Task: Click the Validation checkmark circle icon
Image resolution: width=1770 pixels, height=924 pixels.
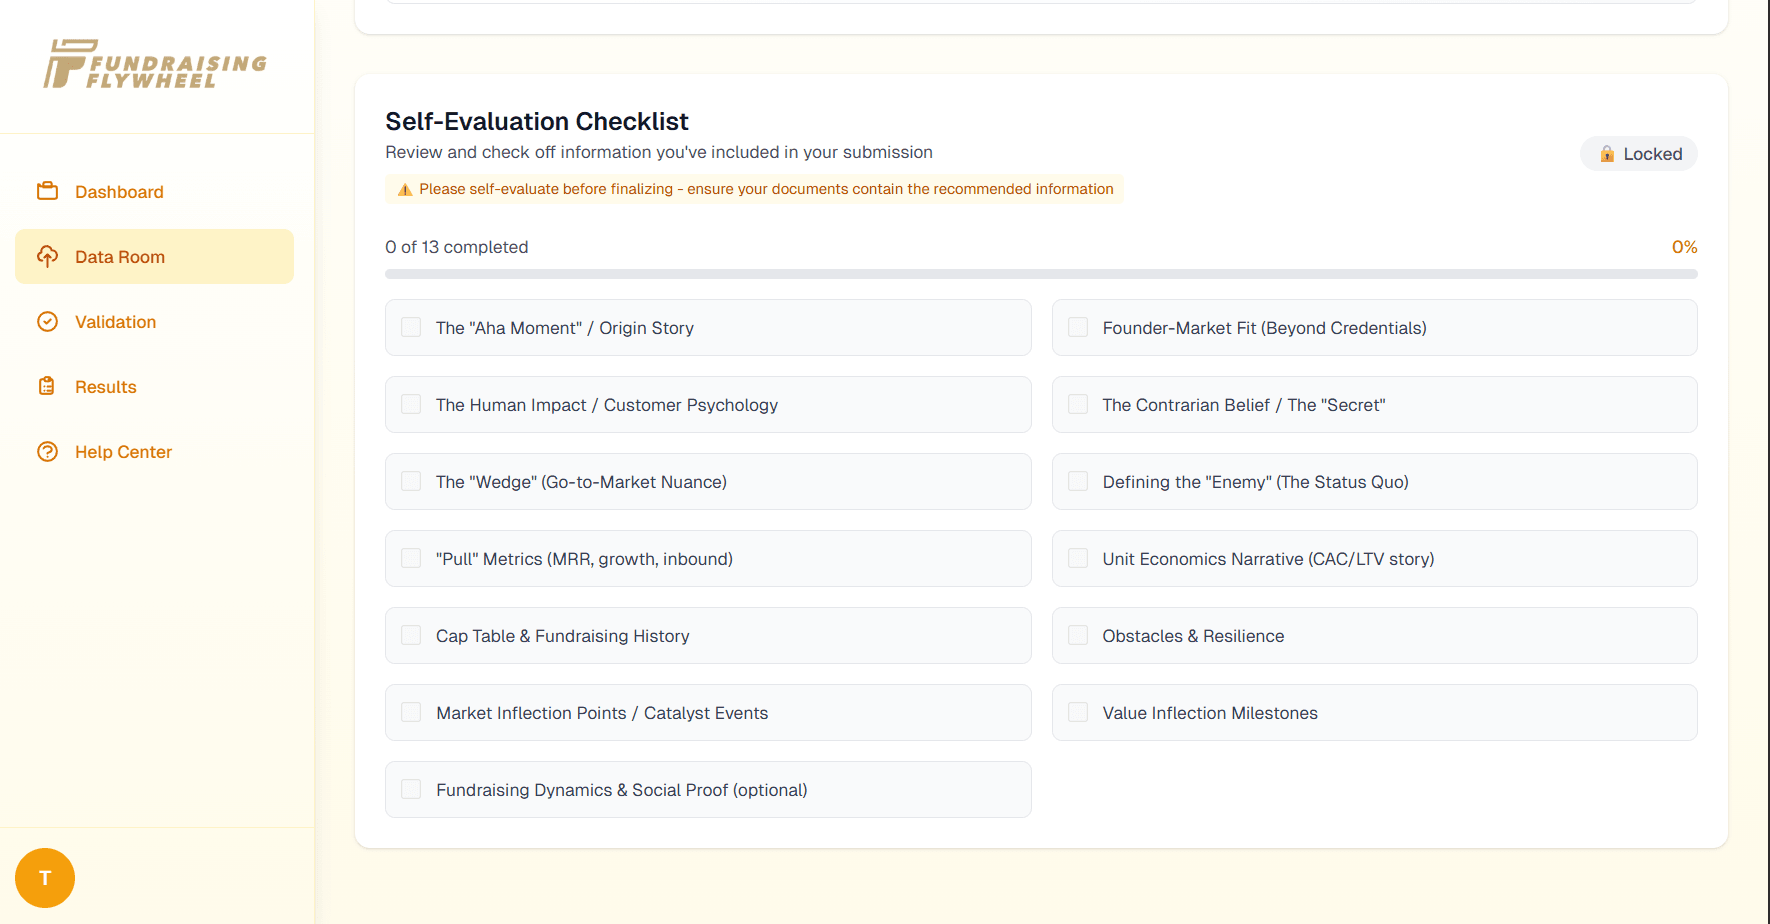Action: click(47, 321)
